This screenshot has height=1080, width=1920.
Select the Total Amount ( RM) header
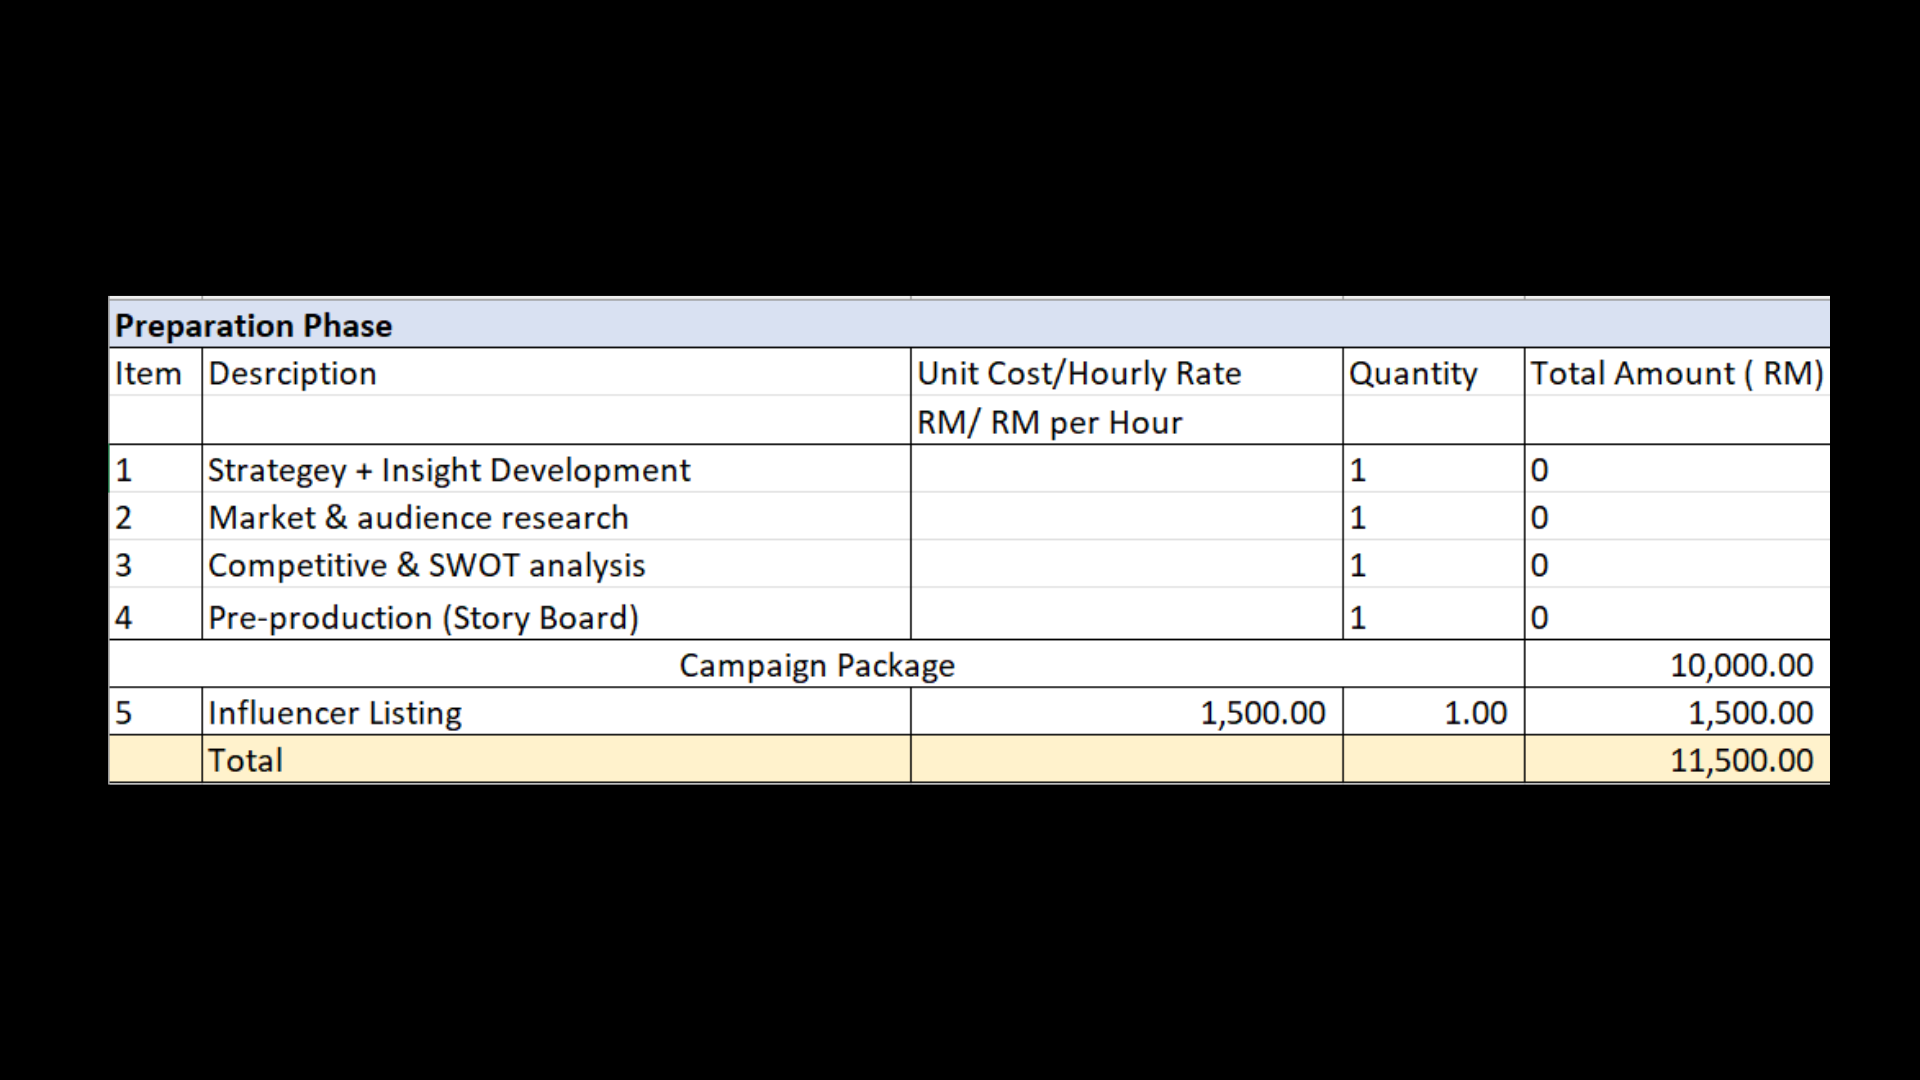(x=1677, y=372)
